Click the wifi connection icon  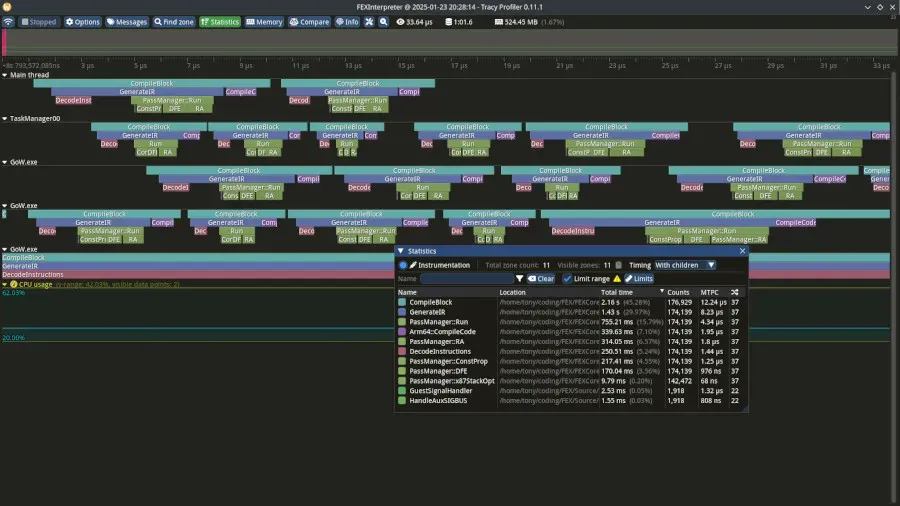point(8,22)
